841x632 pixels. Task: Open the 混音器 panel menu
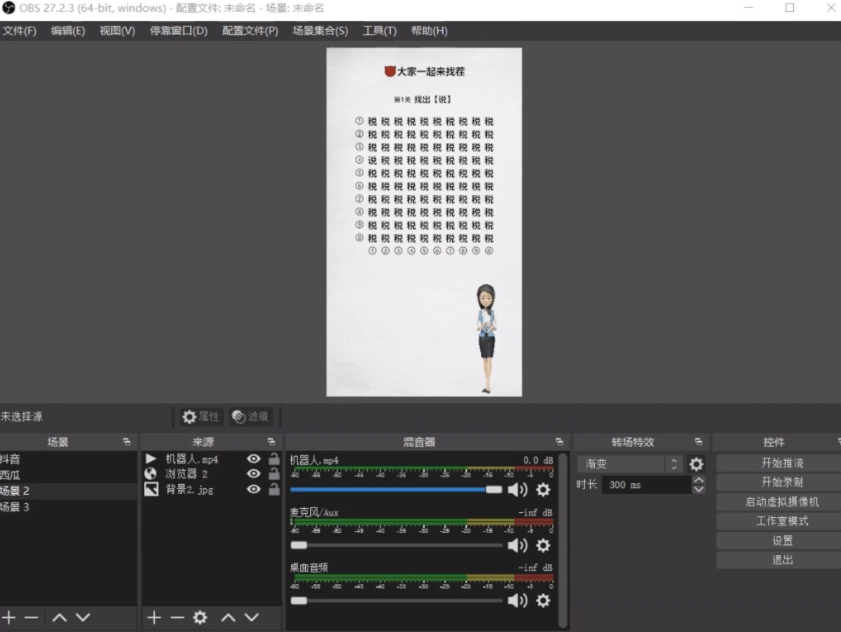coord(559,441)
